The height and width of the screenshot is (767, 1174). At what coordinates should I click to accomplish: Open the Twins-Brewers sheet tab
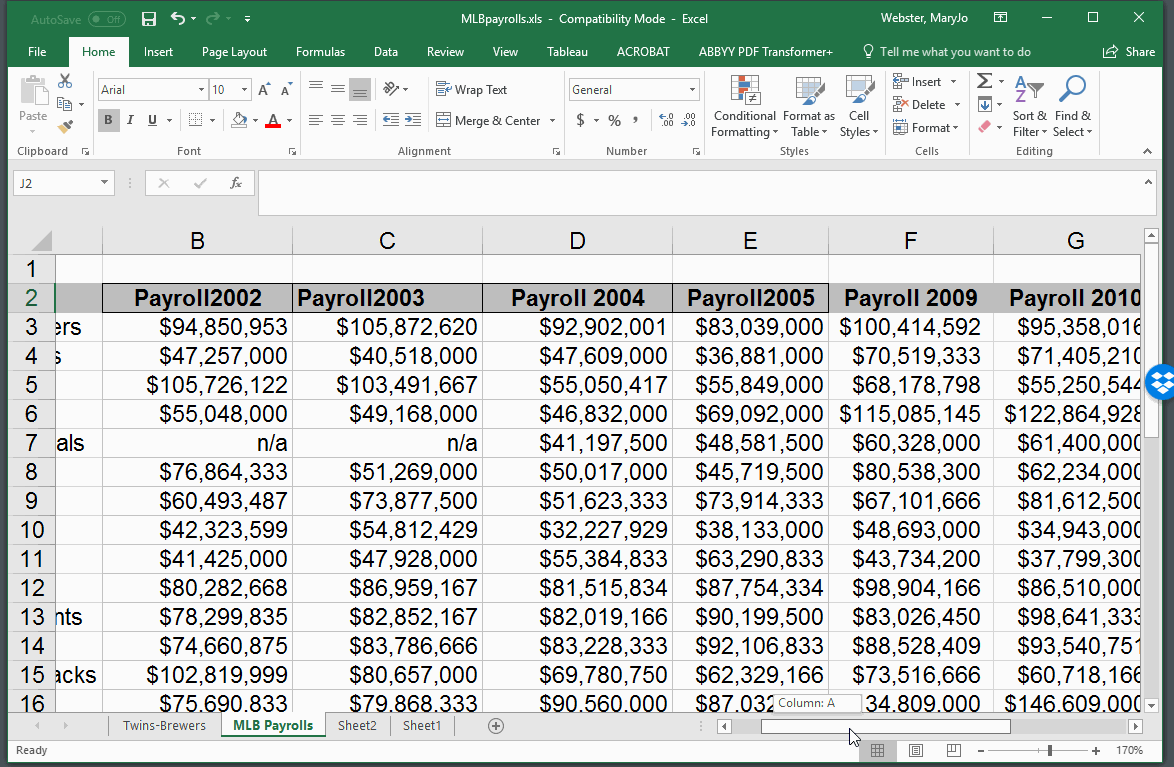(x=164, y=725)
